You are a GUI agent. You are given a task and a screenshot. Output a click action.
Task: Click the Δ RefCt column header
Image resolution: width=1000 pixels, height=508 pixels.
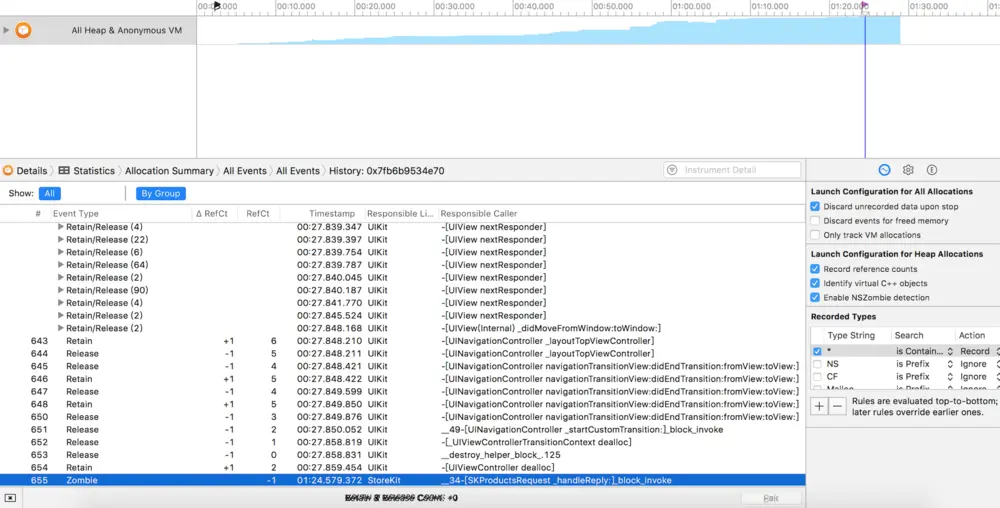tap(212, 214)
